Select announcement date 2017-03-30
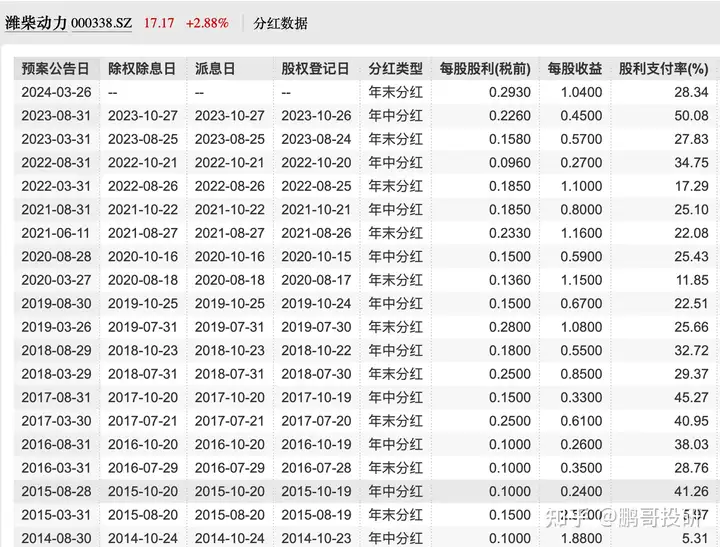 tap(56, 421)
